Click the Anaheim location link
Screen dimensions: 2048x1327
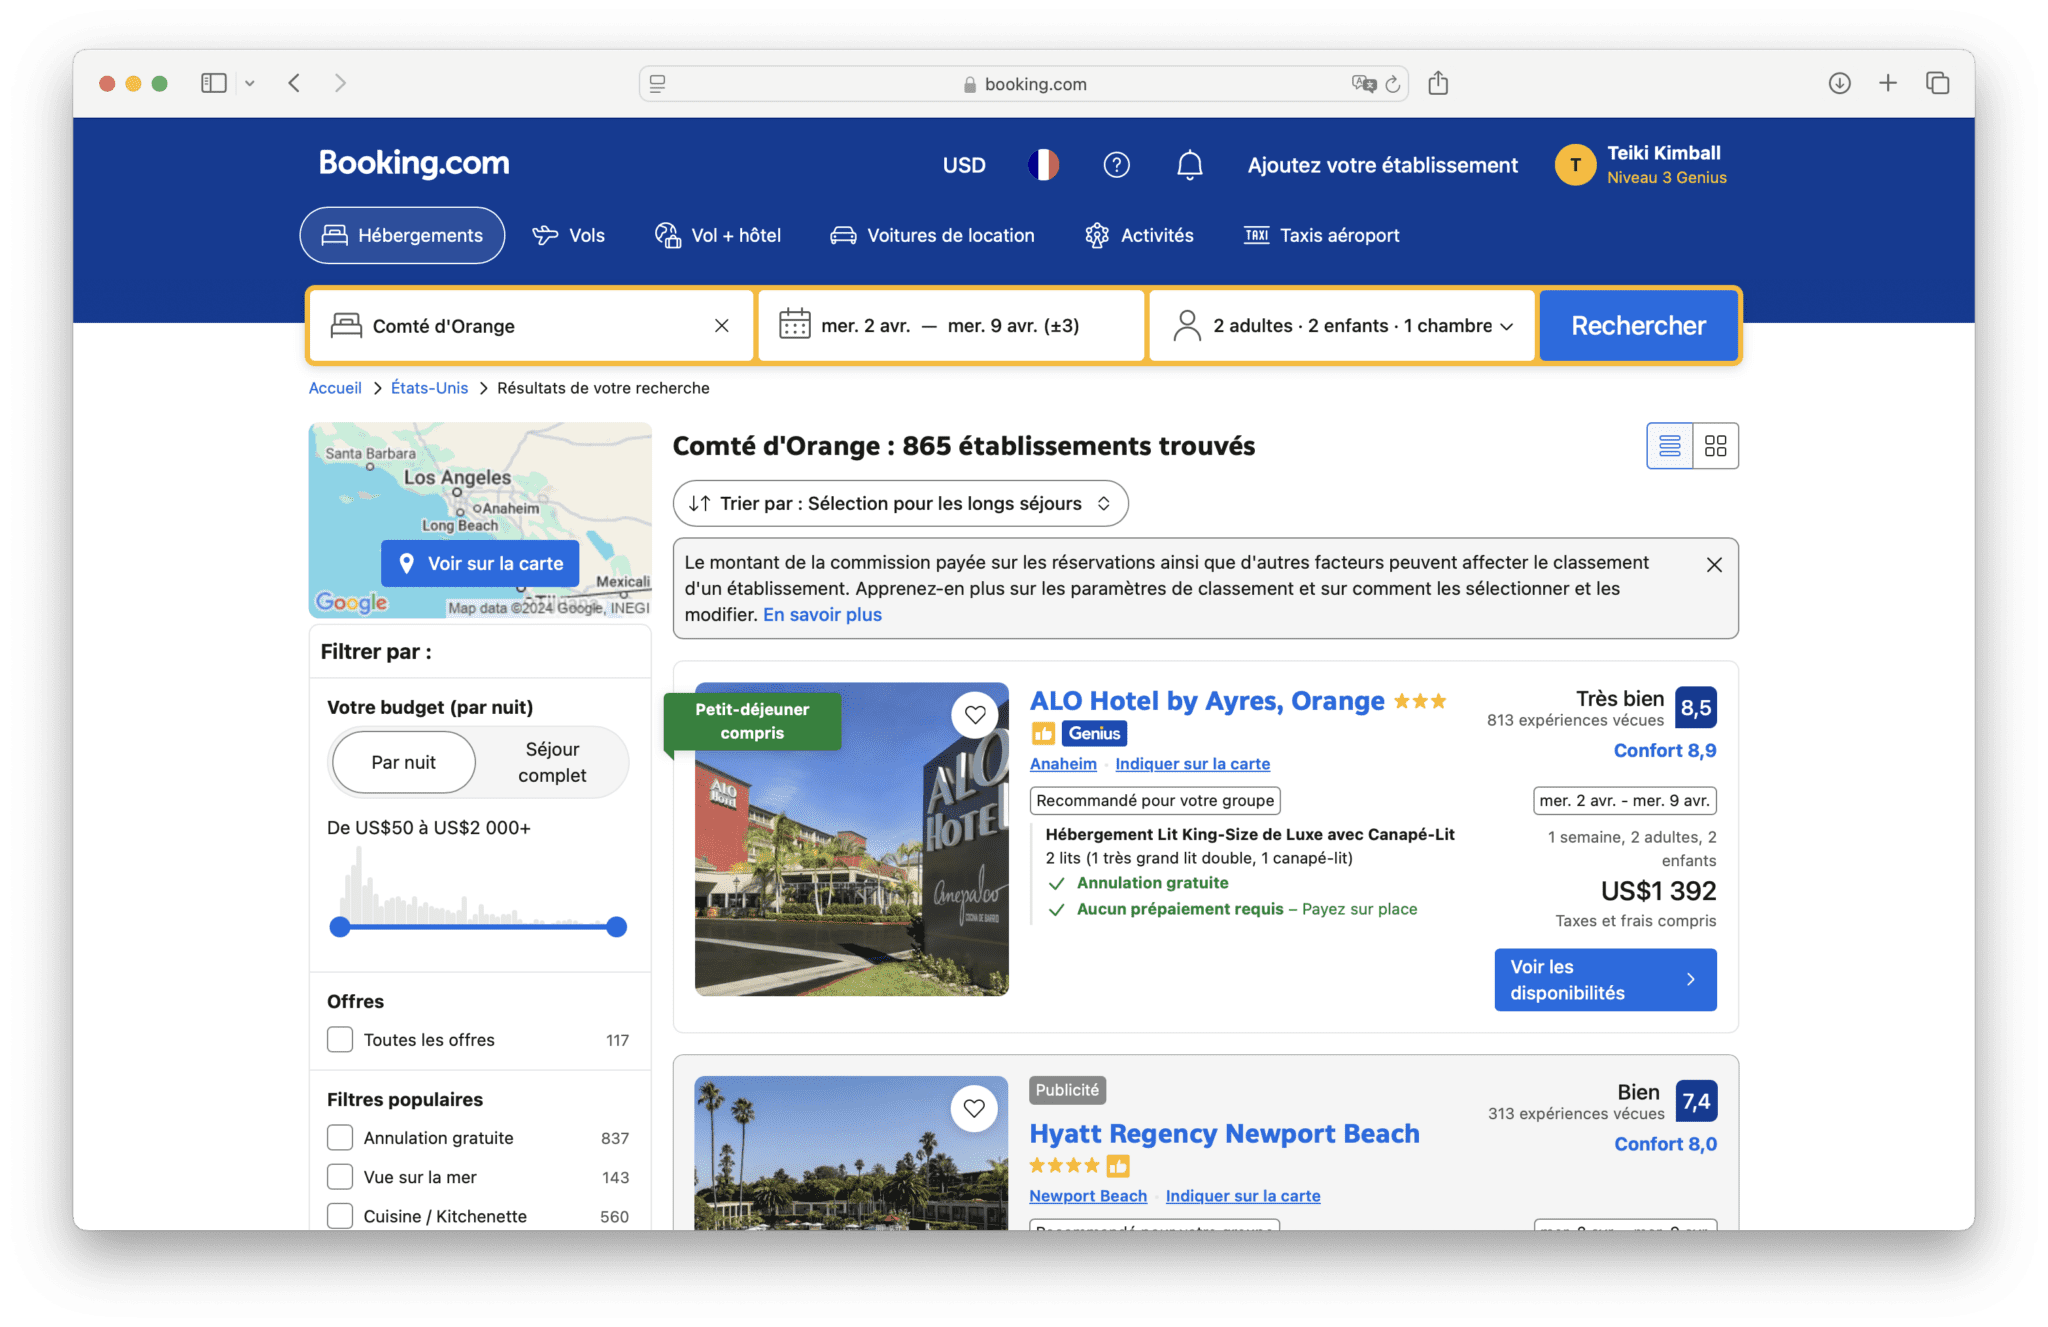pyautogui.click(x=1063, y=764)
